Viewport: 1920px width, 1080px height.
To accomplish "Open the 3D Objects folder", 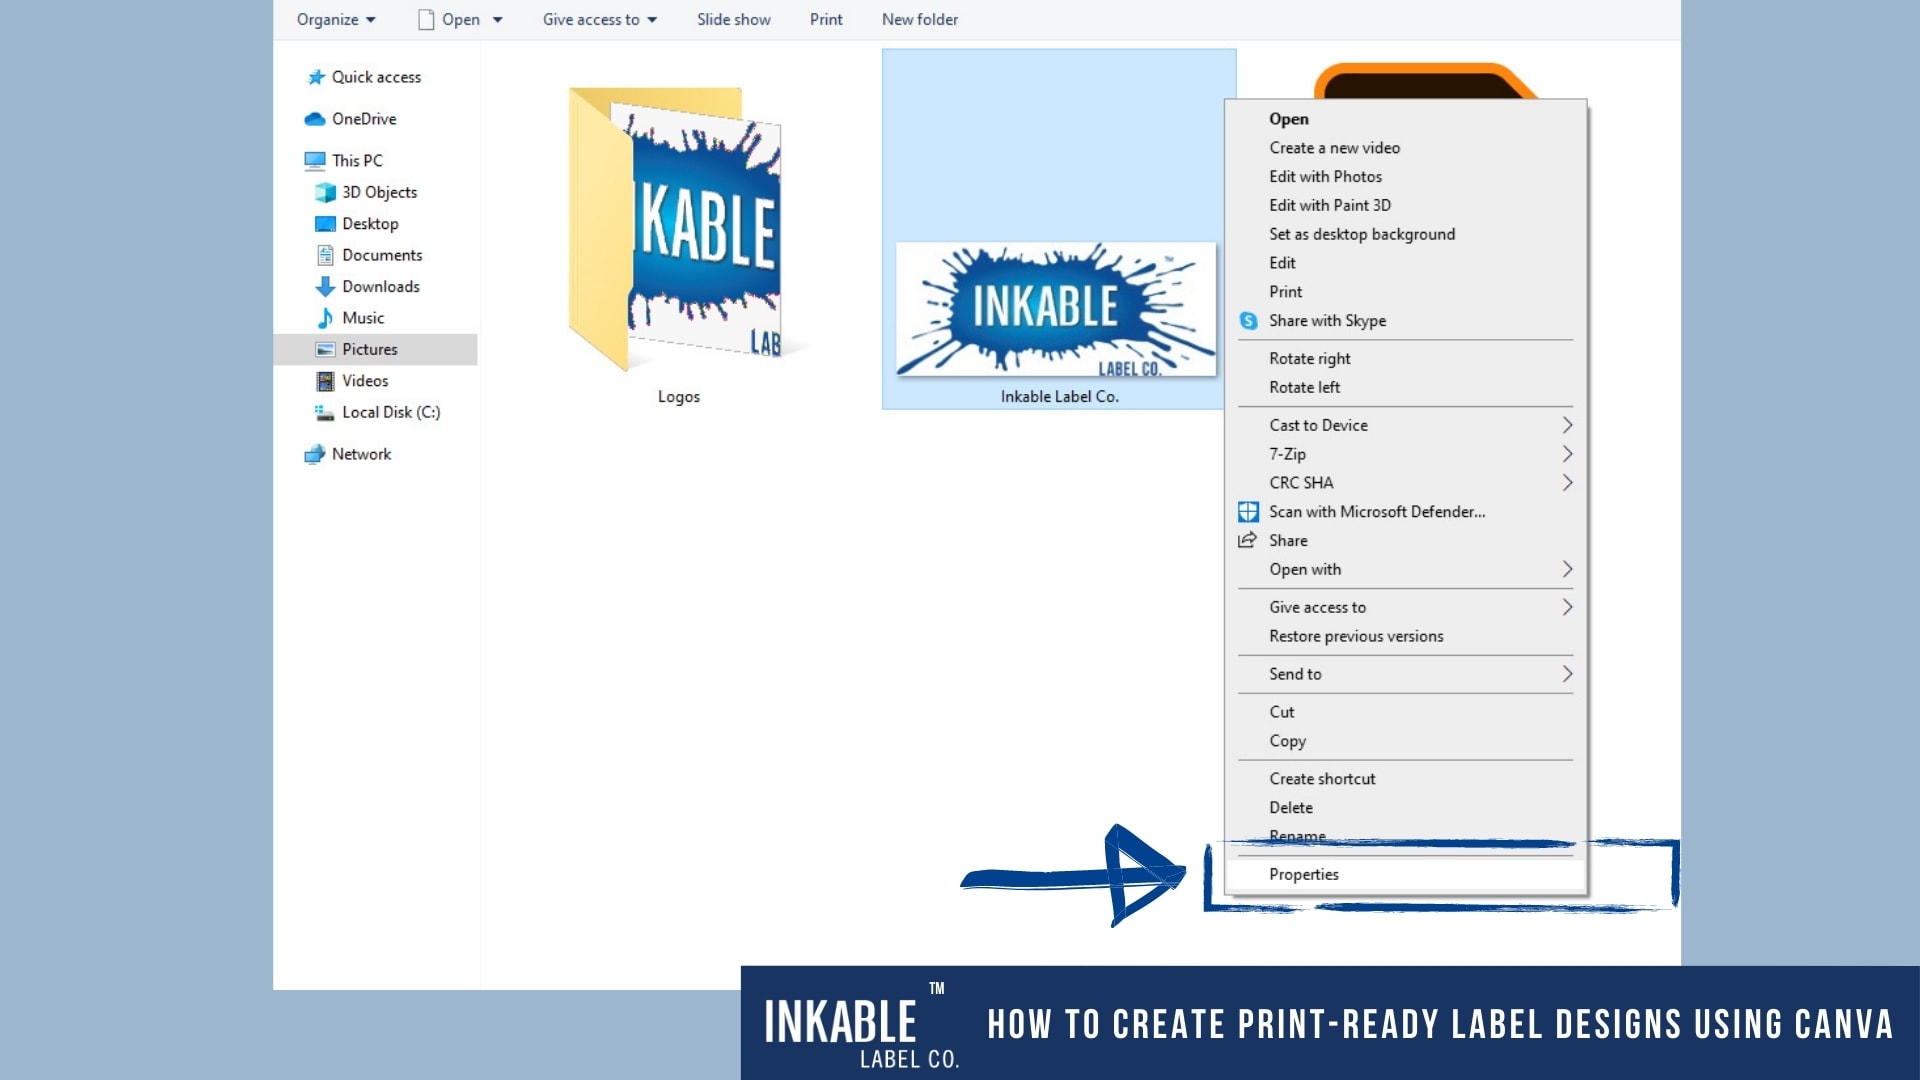I will coord(379,192).
